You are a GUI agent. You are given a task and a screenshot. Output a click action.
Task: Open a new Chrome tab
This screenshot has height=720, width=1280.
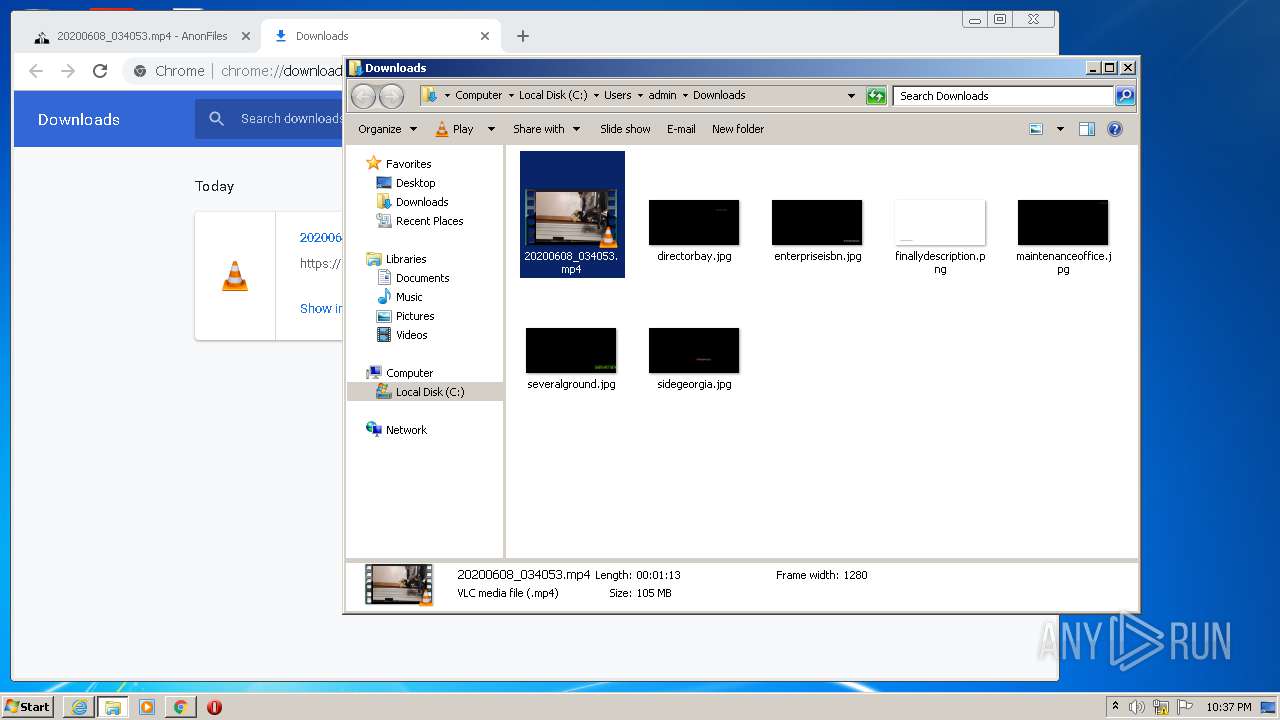[x=523, y=36]
